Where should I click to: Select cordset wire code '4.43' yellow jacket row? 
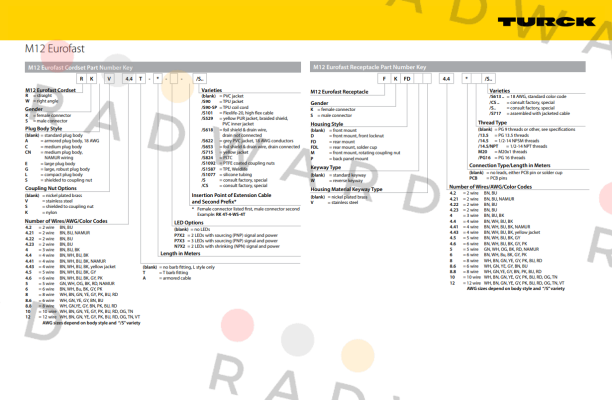pos(70,267)
